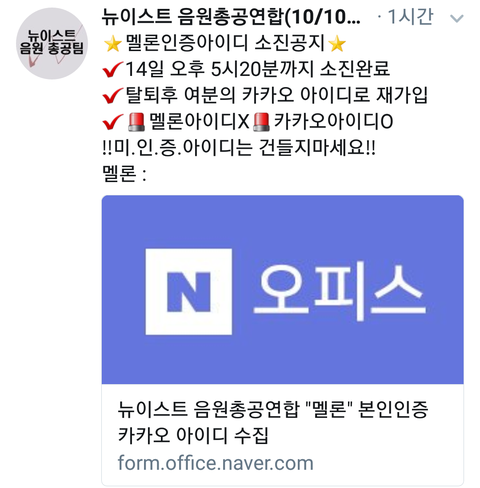Click the tweet text 멜론인증아이디 소진공지

click(x=225, y=43)
